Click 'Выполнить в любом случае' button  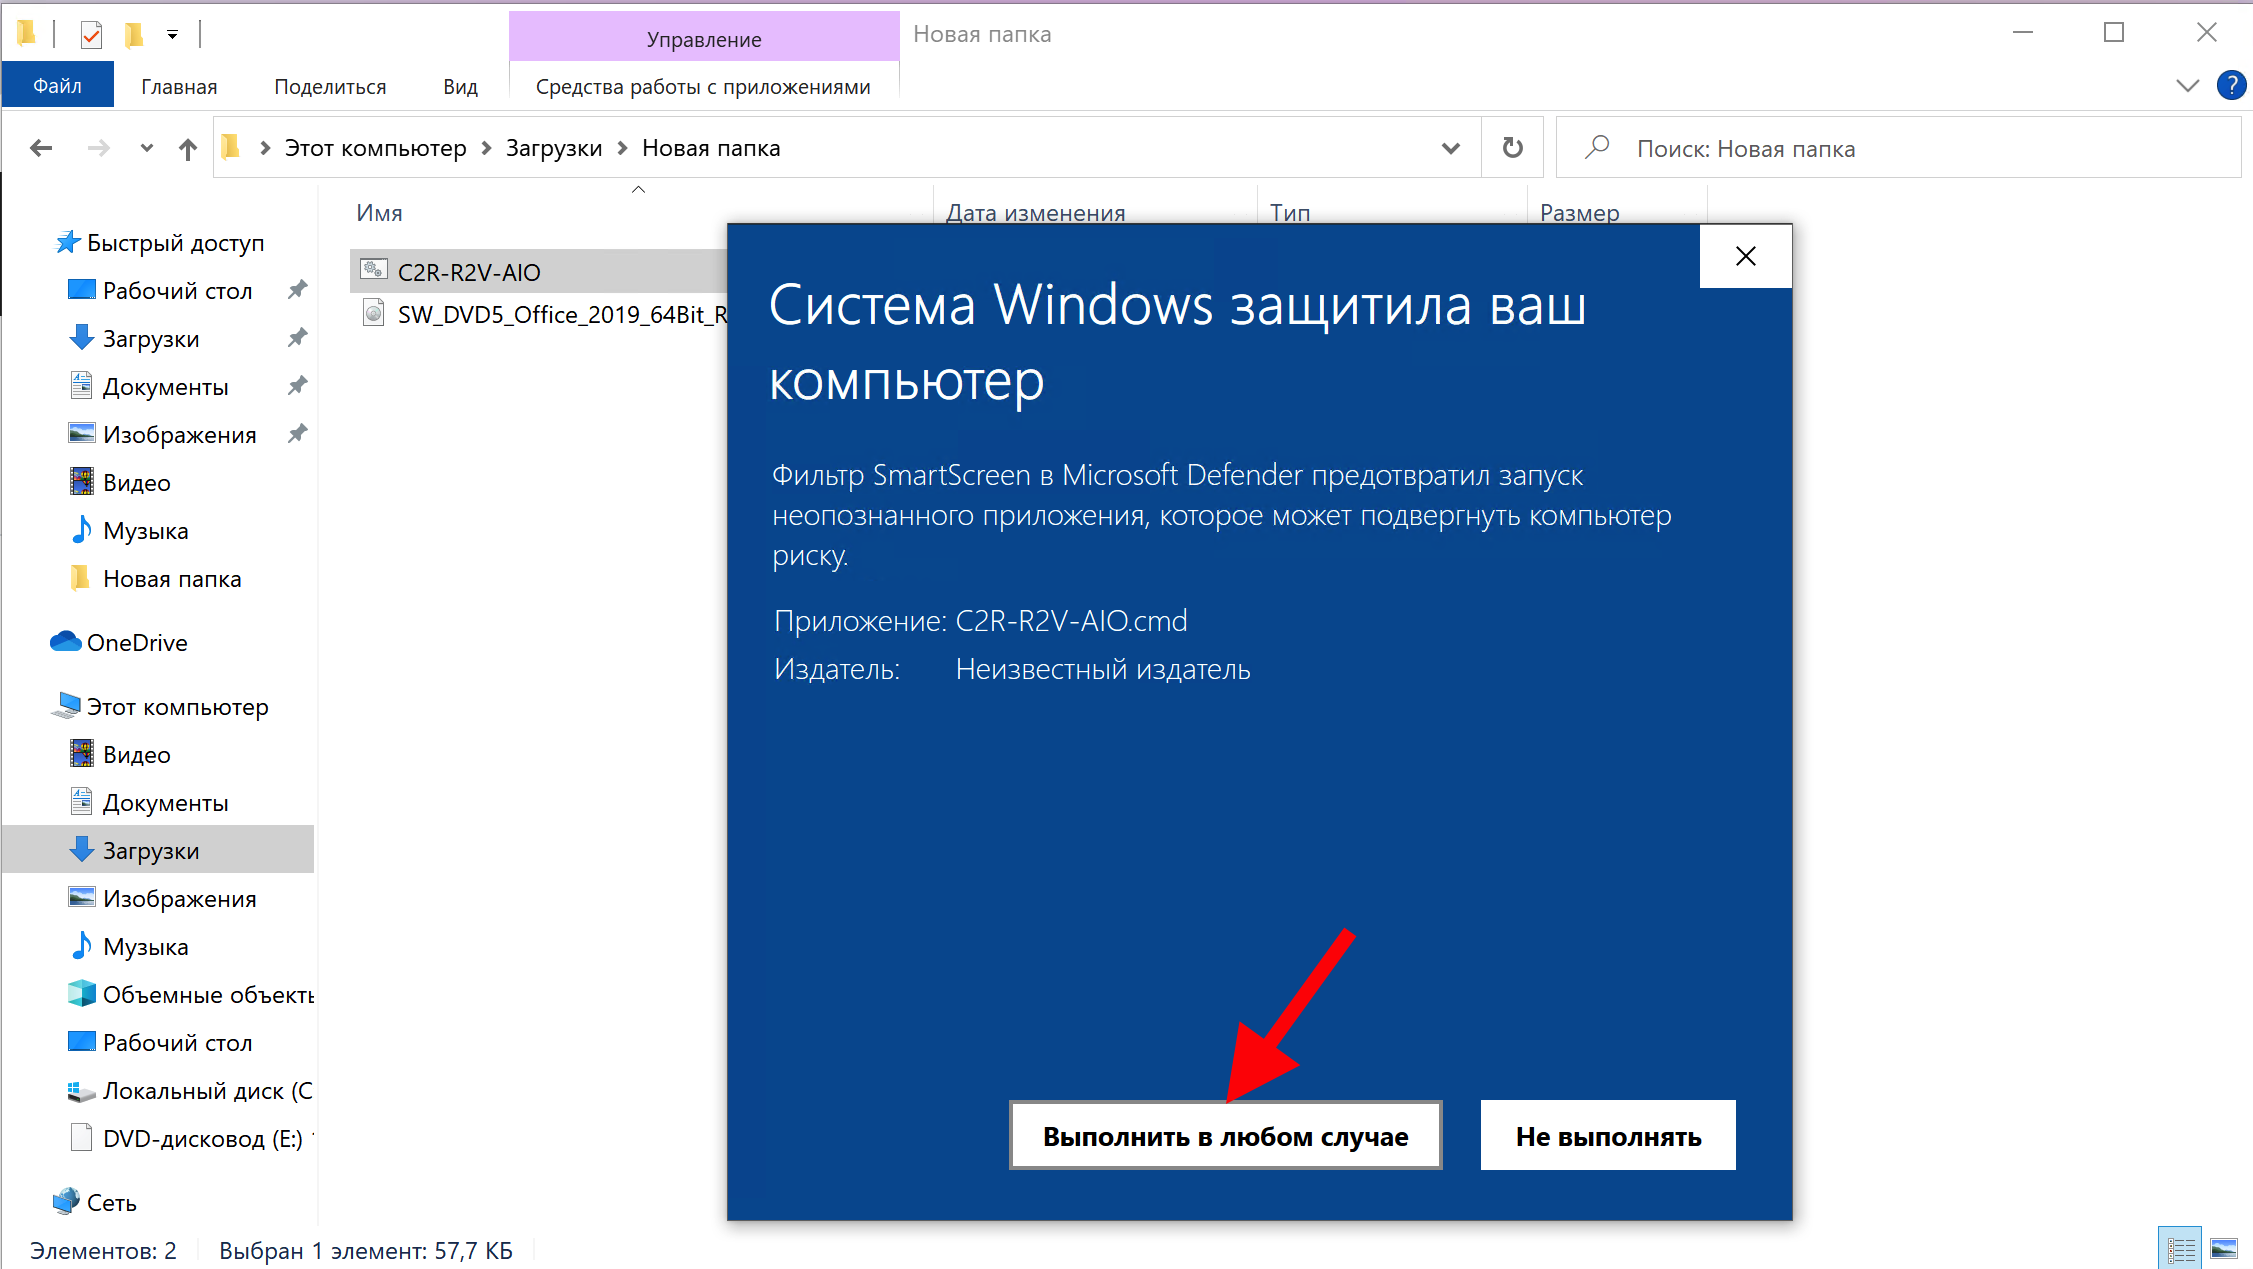pos(1225,1136)
